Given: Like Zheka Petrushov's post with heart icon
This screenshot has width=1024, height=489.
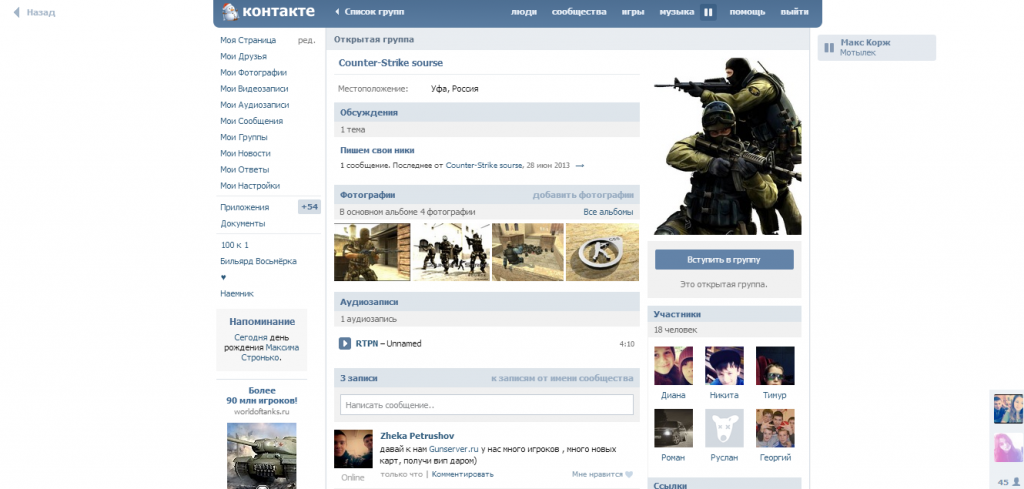Looking at the screenshot, I should pos(629,474).
